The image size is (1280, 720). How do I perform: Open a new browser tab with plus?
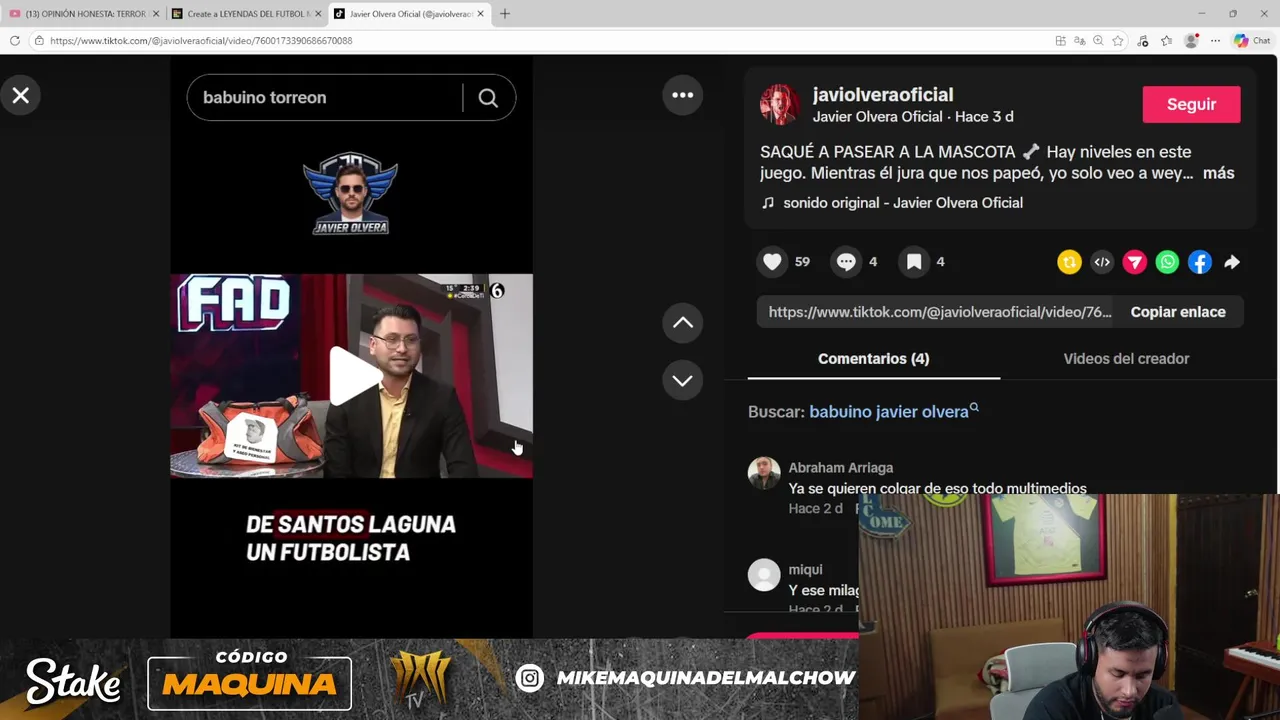click(x=505, y=14)
